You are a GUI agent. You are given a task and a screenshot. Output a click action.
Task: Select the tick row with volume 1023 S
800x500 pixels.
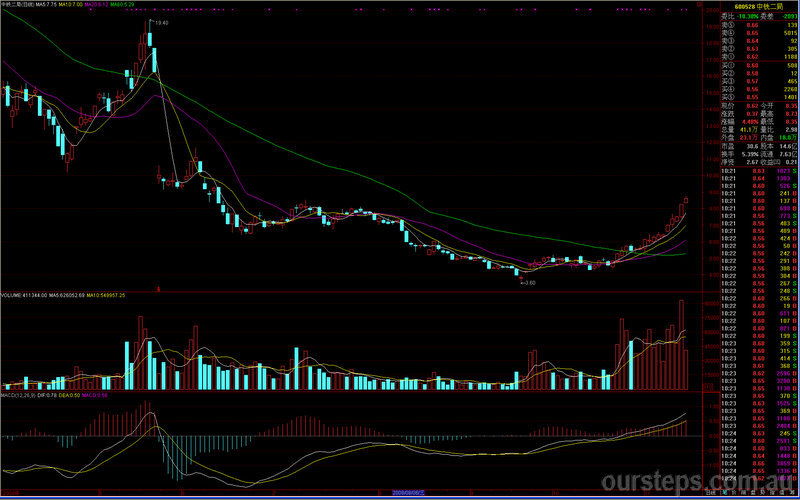[759, 170]
